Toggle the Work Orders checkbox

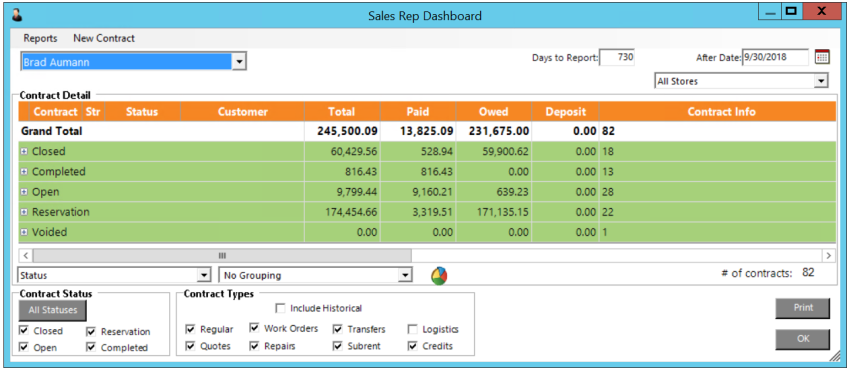click(x=254, y=328)
